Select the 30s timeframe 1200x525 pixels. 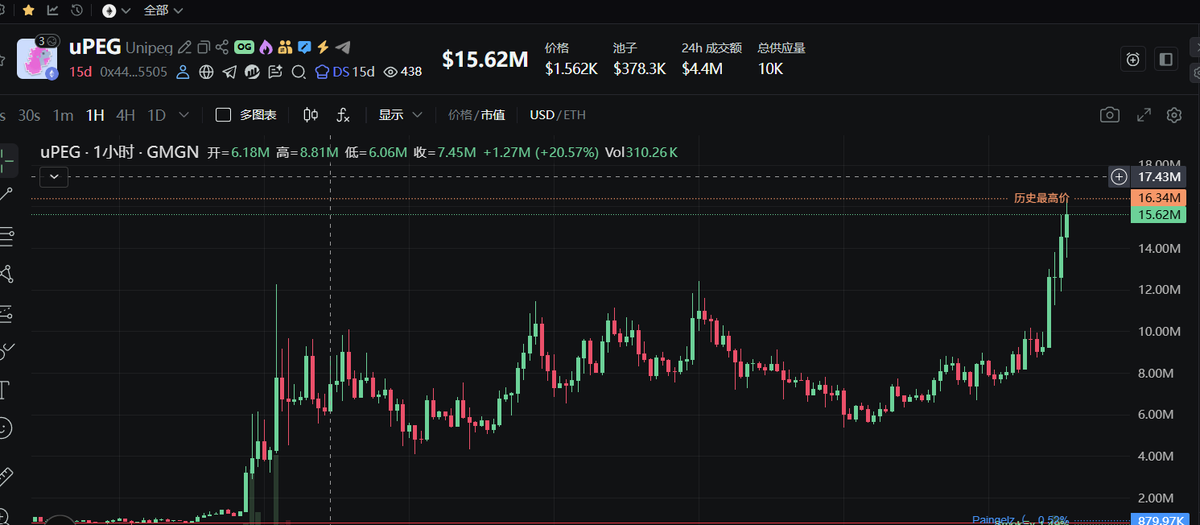(29, 115)
